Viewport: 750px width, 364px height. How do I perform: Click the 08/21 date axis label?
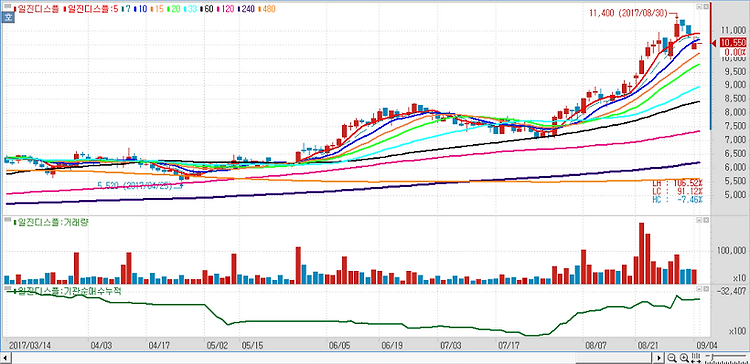click(x=647, y=344)
